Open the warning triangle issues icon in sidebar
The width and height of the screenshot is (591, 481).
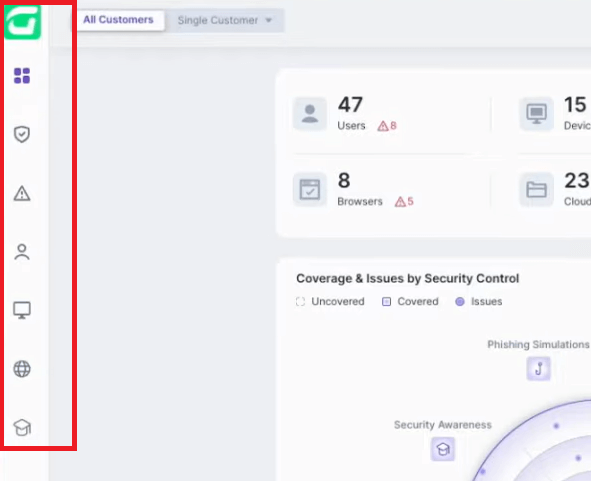click(22, 193)
